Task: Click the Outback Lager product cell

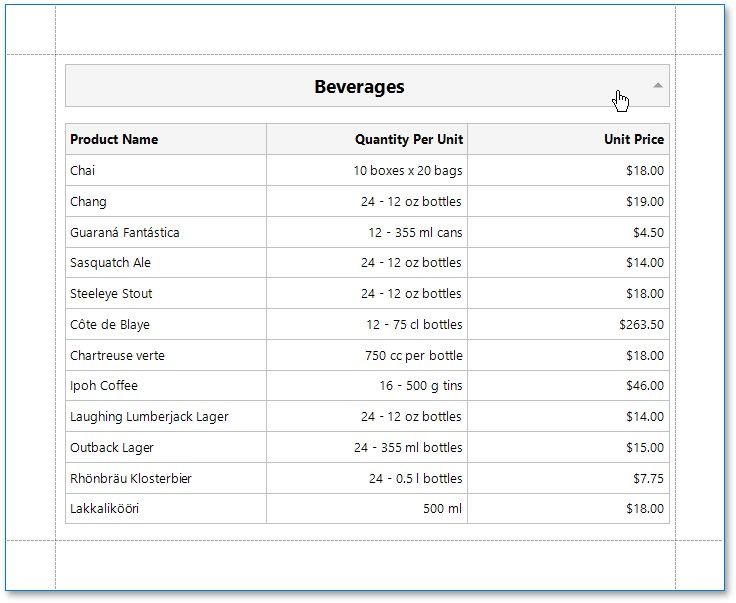Action: tap(112, 448)
